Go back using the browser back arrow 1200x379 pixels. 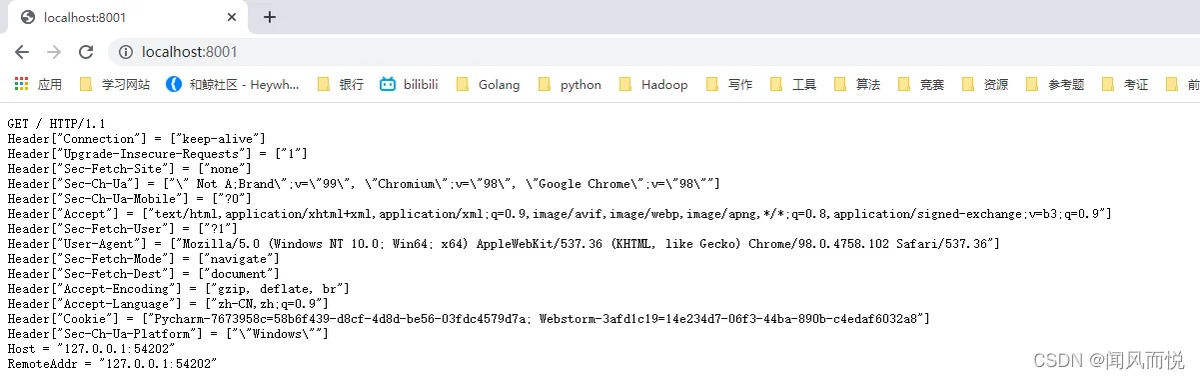pos(22,52)
